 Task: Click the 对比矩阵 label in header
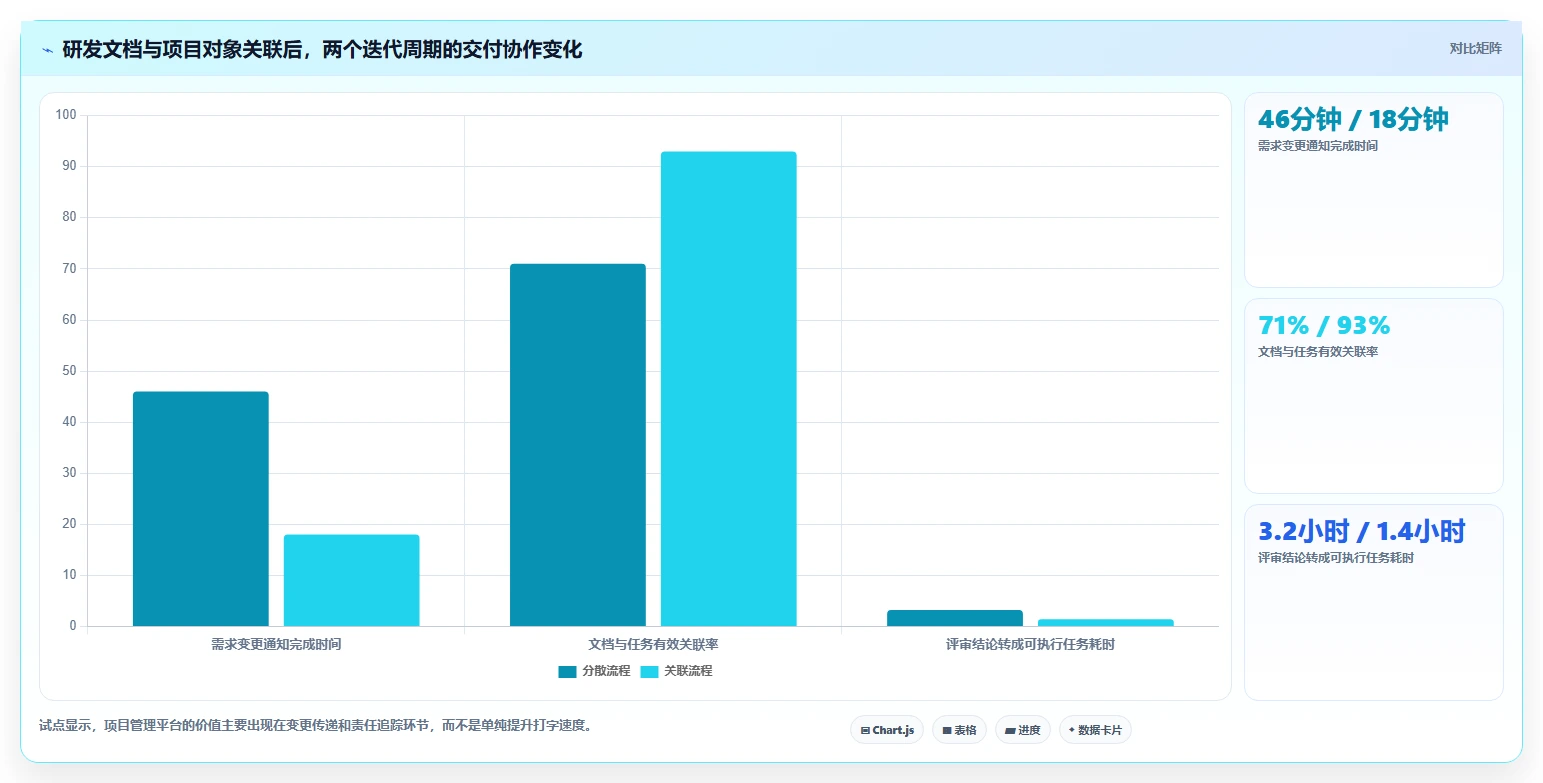[x=1475, y=48]
